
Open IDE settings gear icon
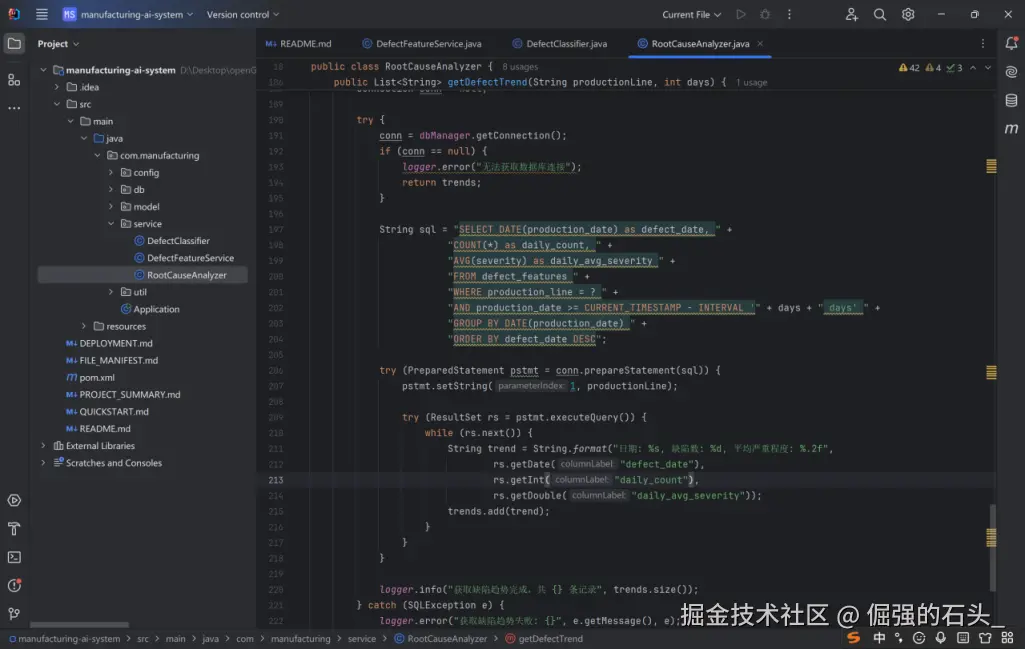click(908, 15)
